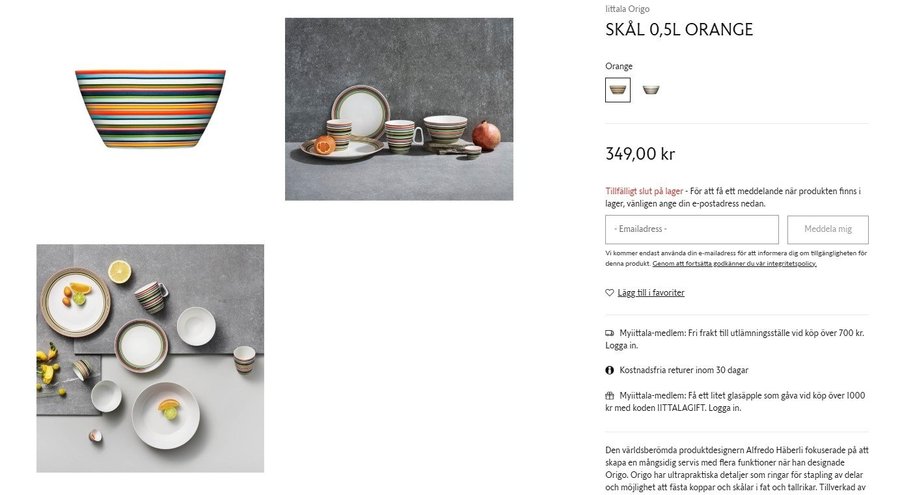Click Lägg till i favoriter link
This screenshot has height=495, width=900.
click(x=651, y=293)
